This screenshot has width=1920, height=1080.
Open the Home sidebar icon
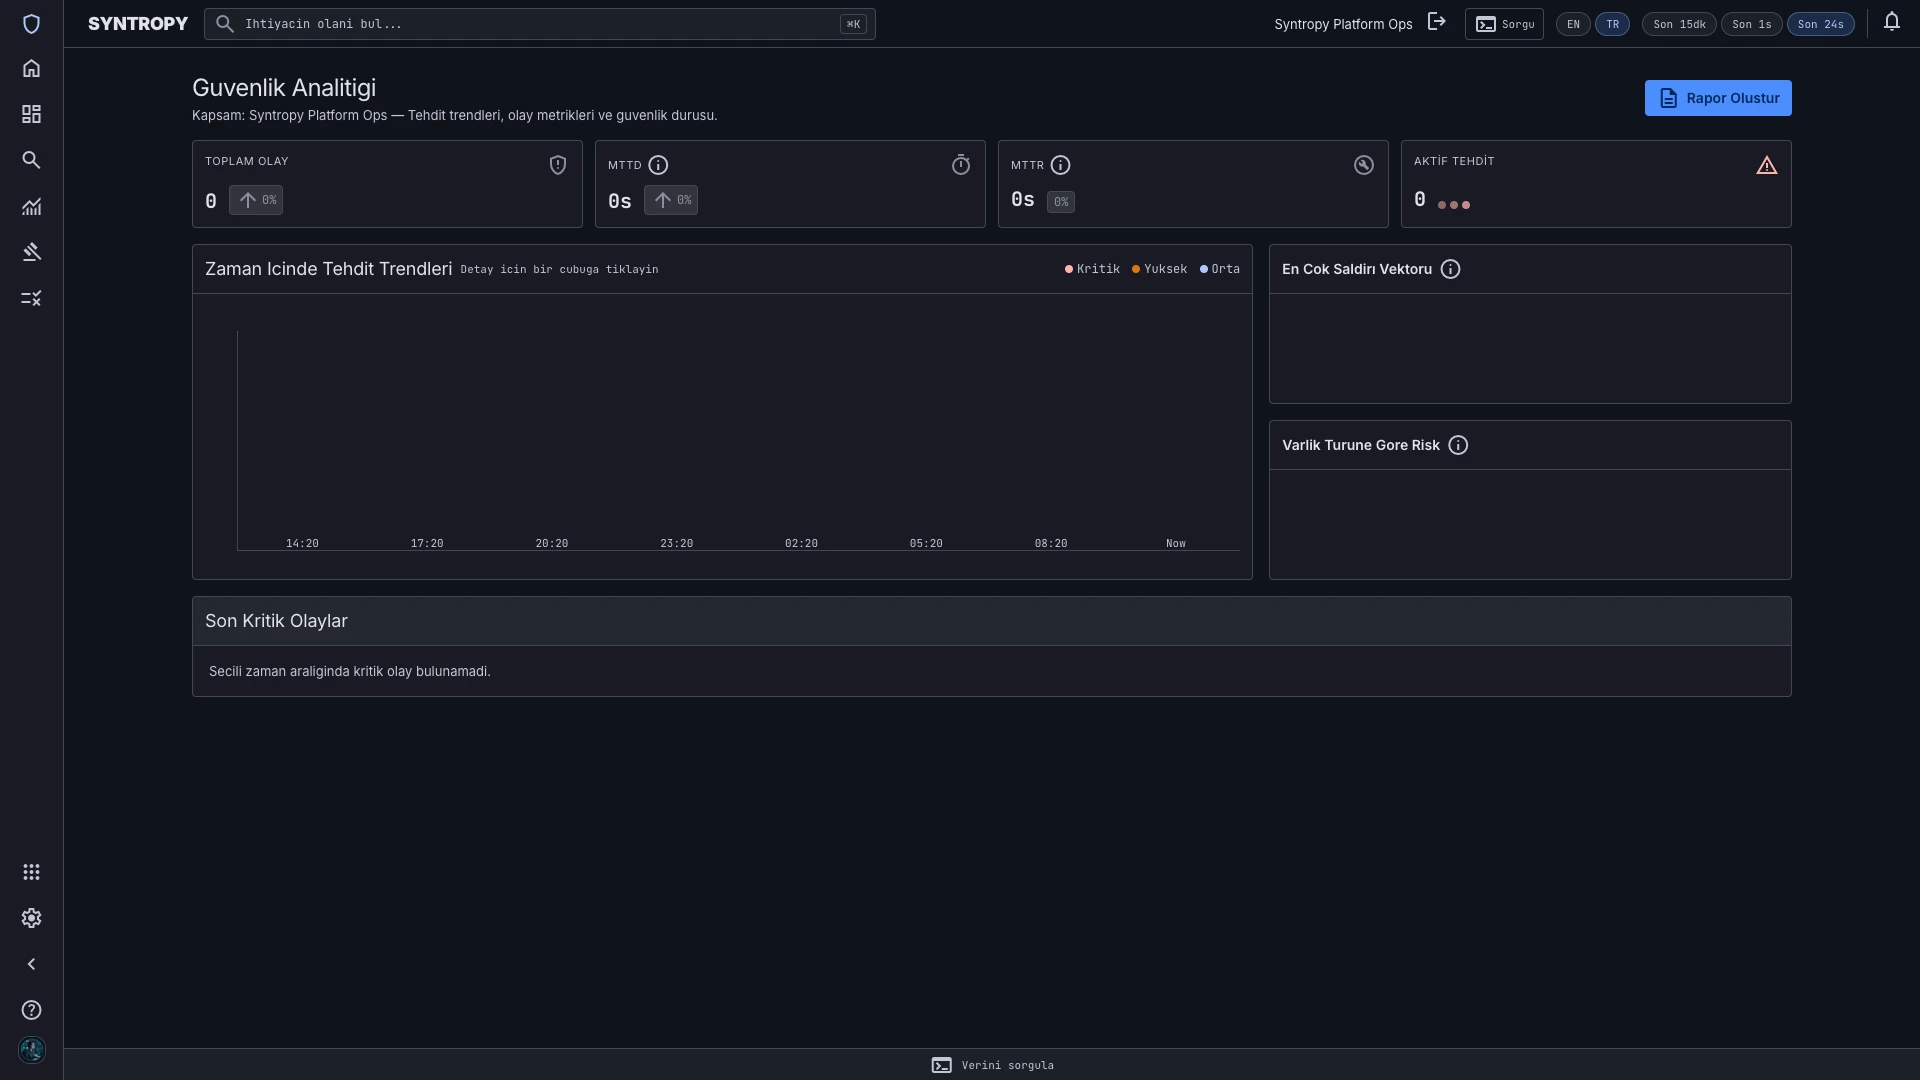pyautogui.click(x=31, y=68)
